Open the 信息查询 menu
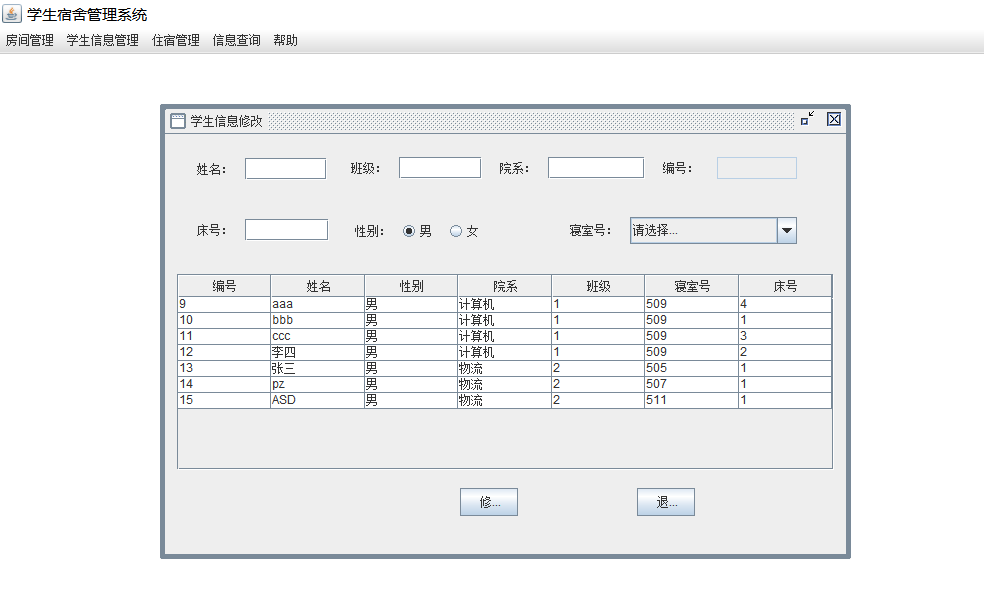The image size is (984, 616). (237, 41)
